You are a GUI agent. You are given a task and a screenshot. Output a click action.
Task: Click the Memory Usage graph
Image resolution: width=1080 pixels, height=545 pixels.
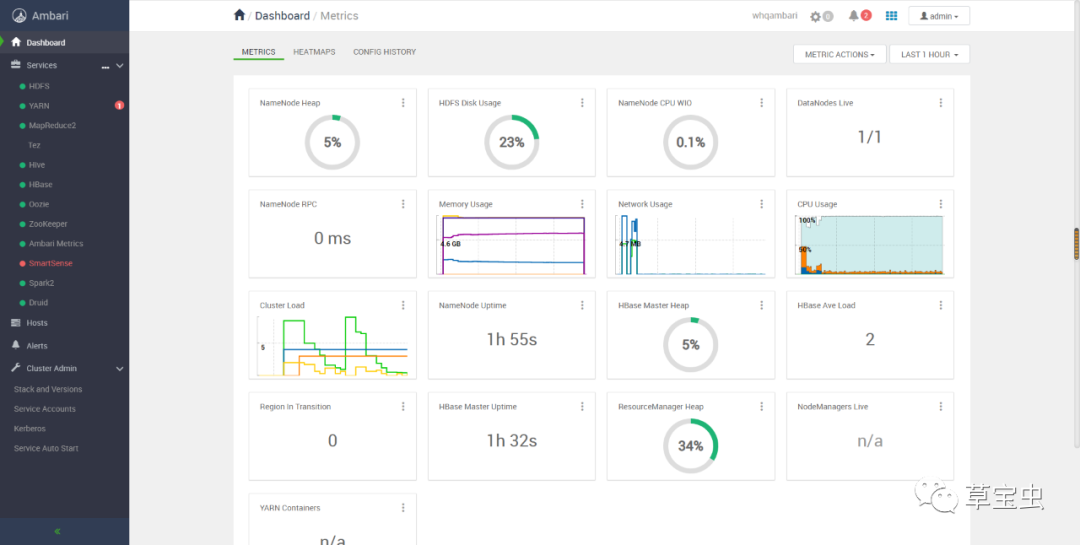pyautogui.click(x=511, y=245)
